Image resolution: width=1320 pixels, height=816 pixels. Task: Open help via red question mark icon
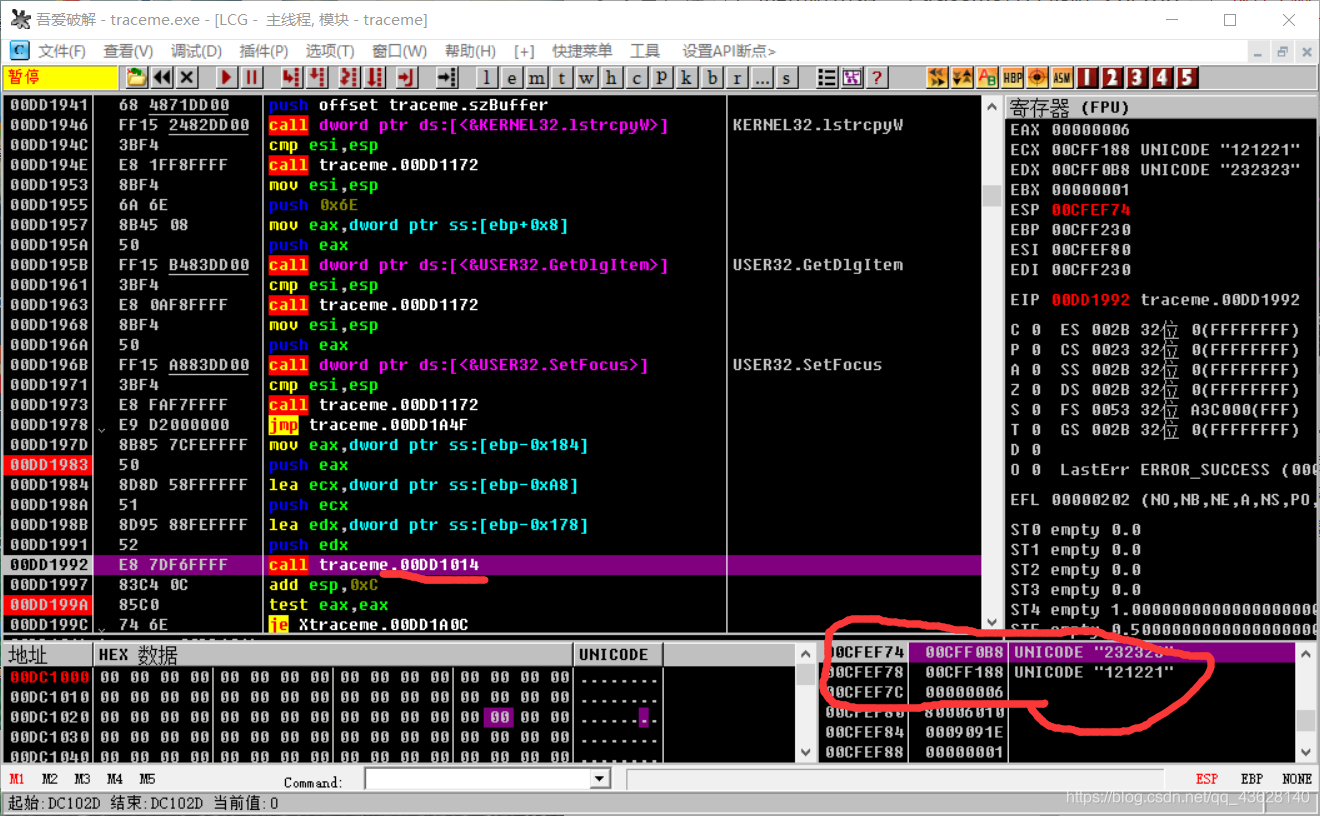coord(877,78)
